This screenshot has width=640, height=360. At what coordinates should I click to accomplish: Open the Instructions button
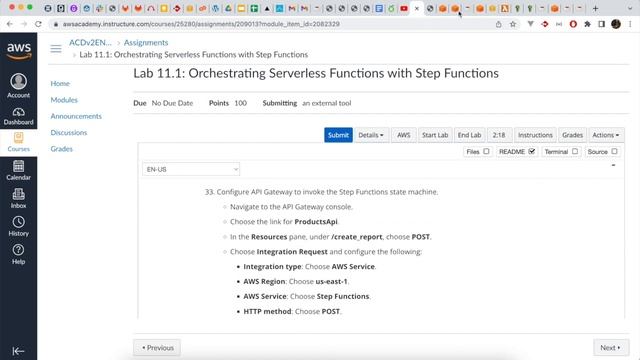coord(535,135)
